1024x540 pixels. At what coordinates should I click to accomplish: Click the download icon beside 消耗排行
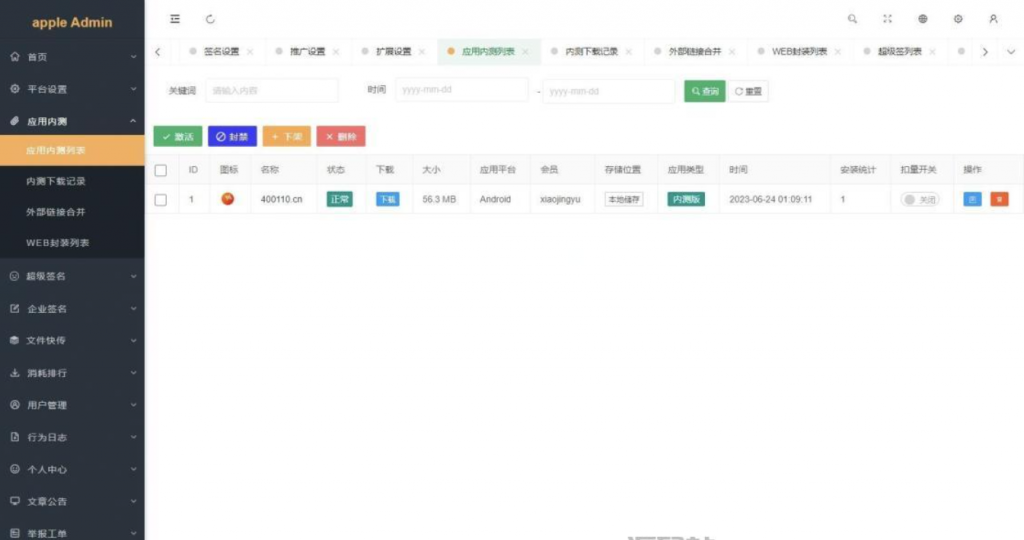point(15,373)
